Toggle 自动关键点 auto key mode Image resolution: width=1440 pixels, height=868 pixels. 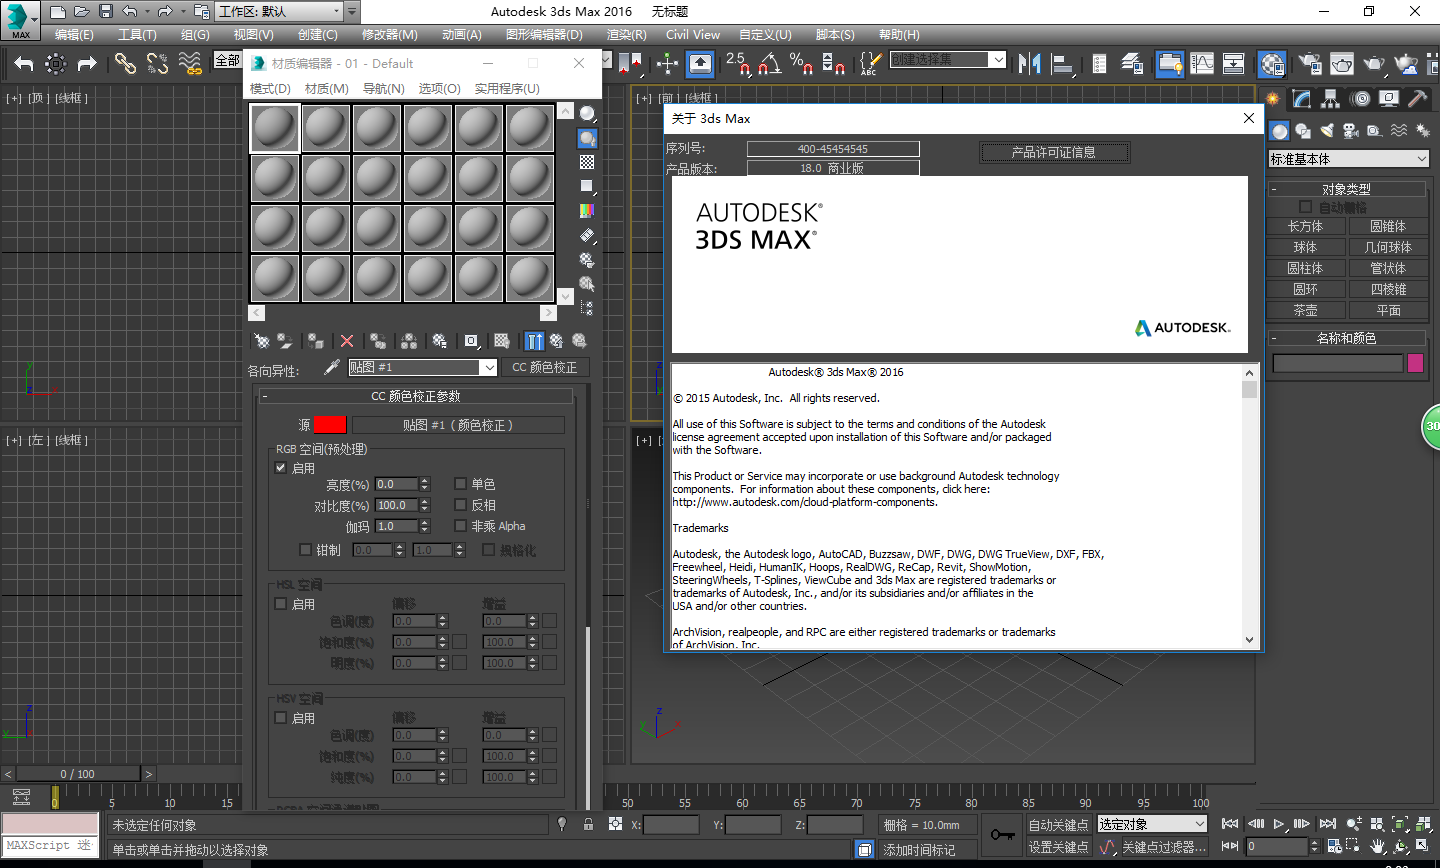point(1059,825)
